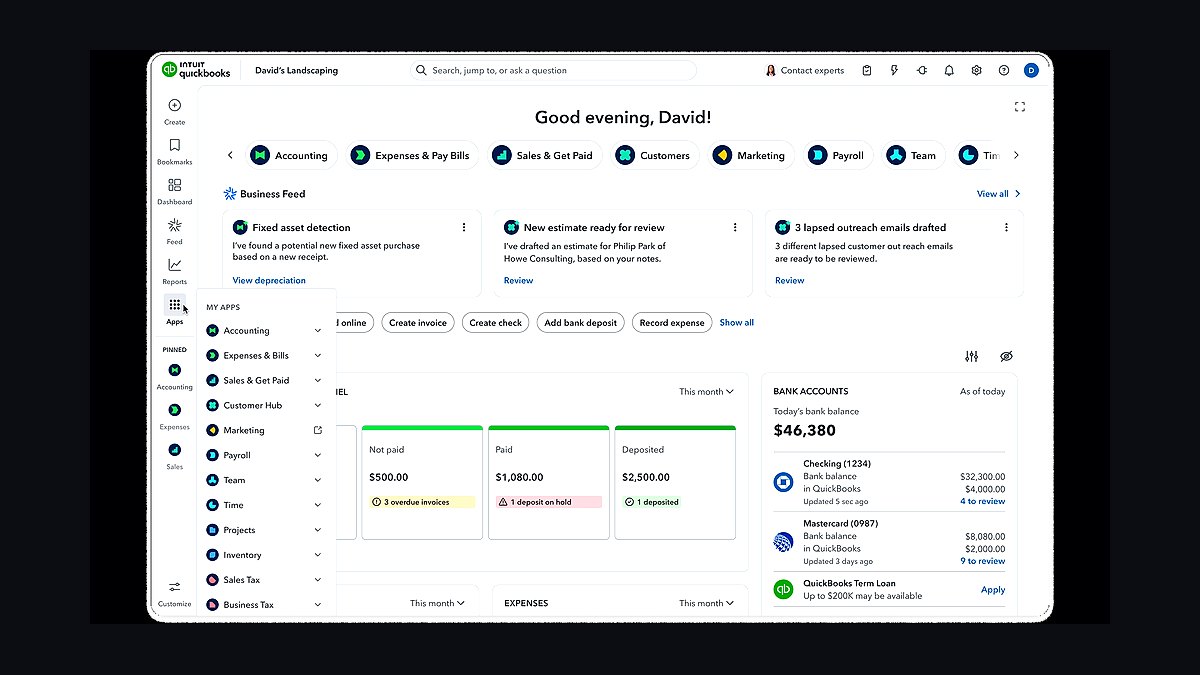
Task: Open funnel This month dropdown
Action: click(x=706, y=392)
